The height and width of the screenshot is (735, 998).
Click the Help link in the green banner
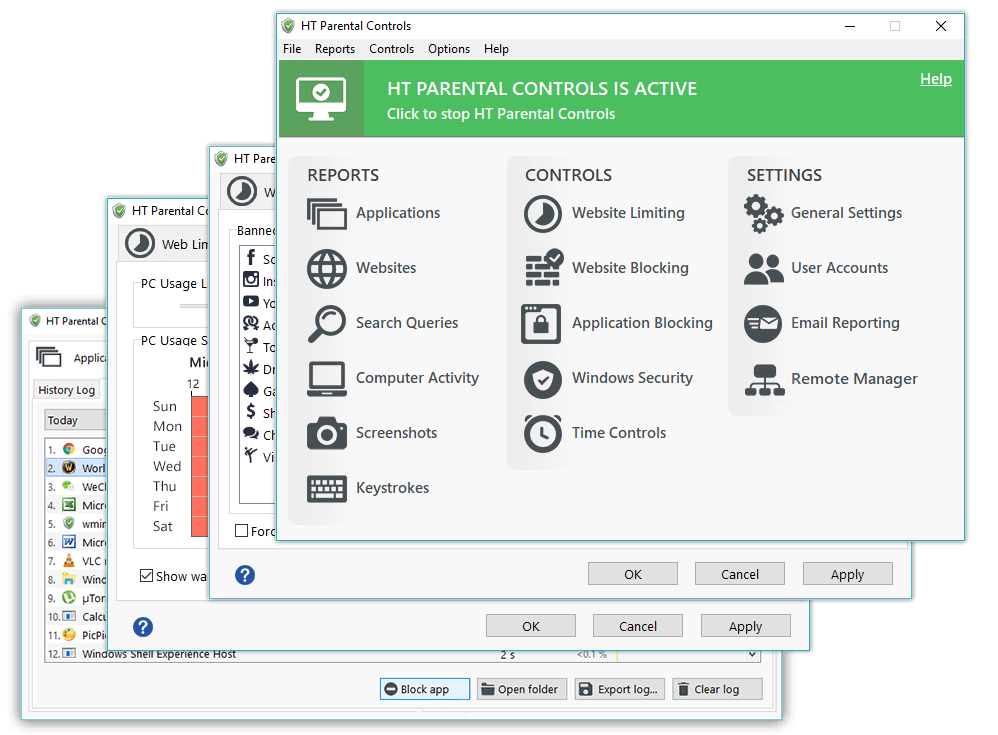point(936,78)
